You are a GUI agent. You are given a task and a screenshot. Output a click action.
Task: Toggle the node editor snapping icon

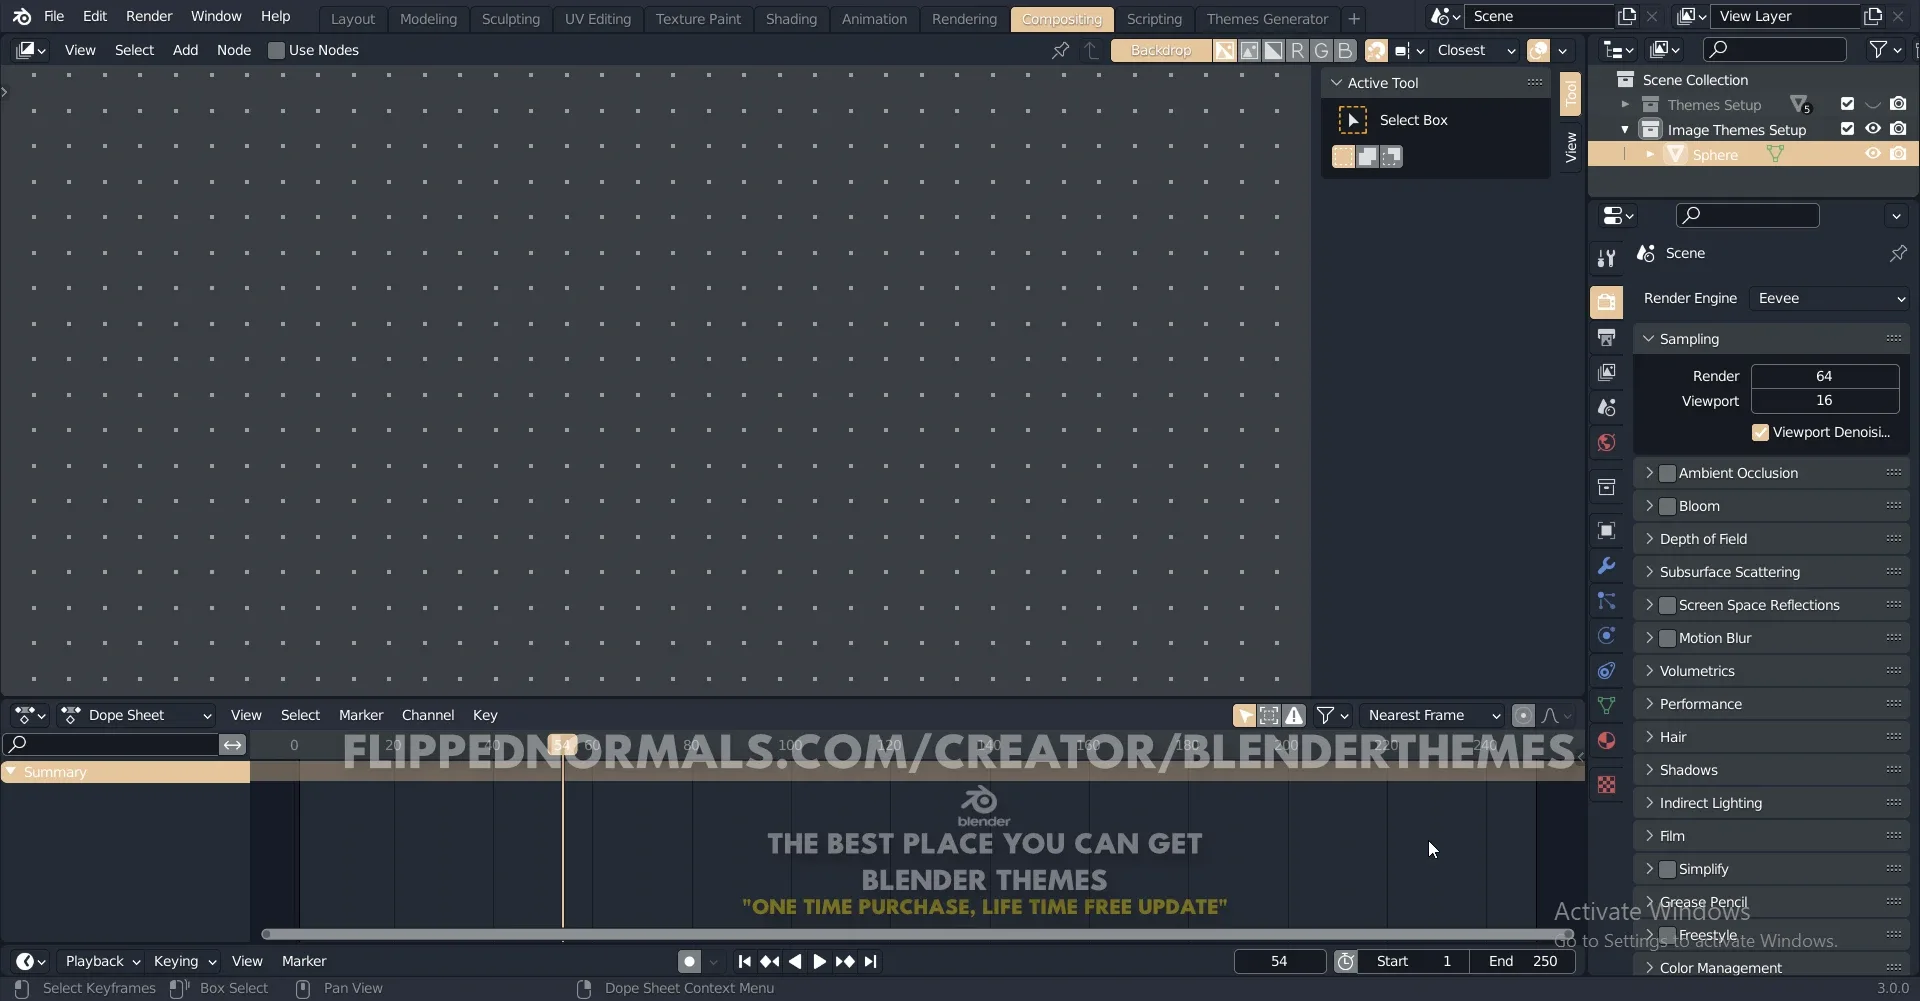pos(1377,50)
